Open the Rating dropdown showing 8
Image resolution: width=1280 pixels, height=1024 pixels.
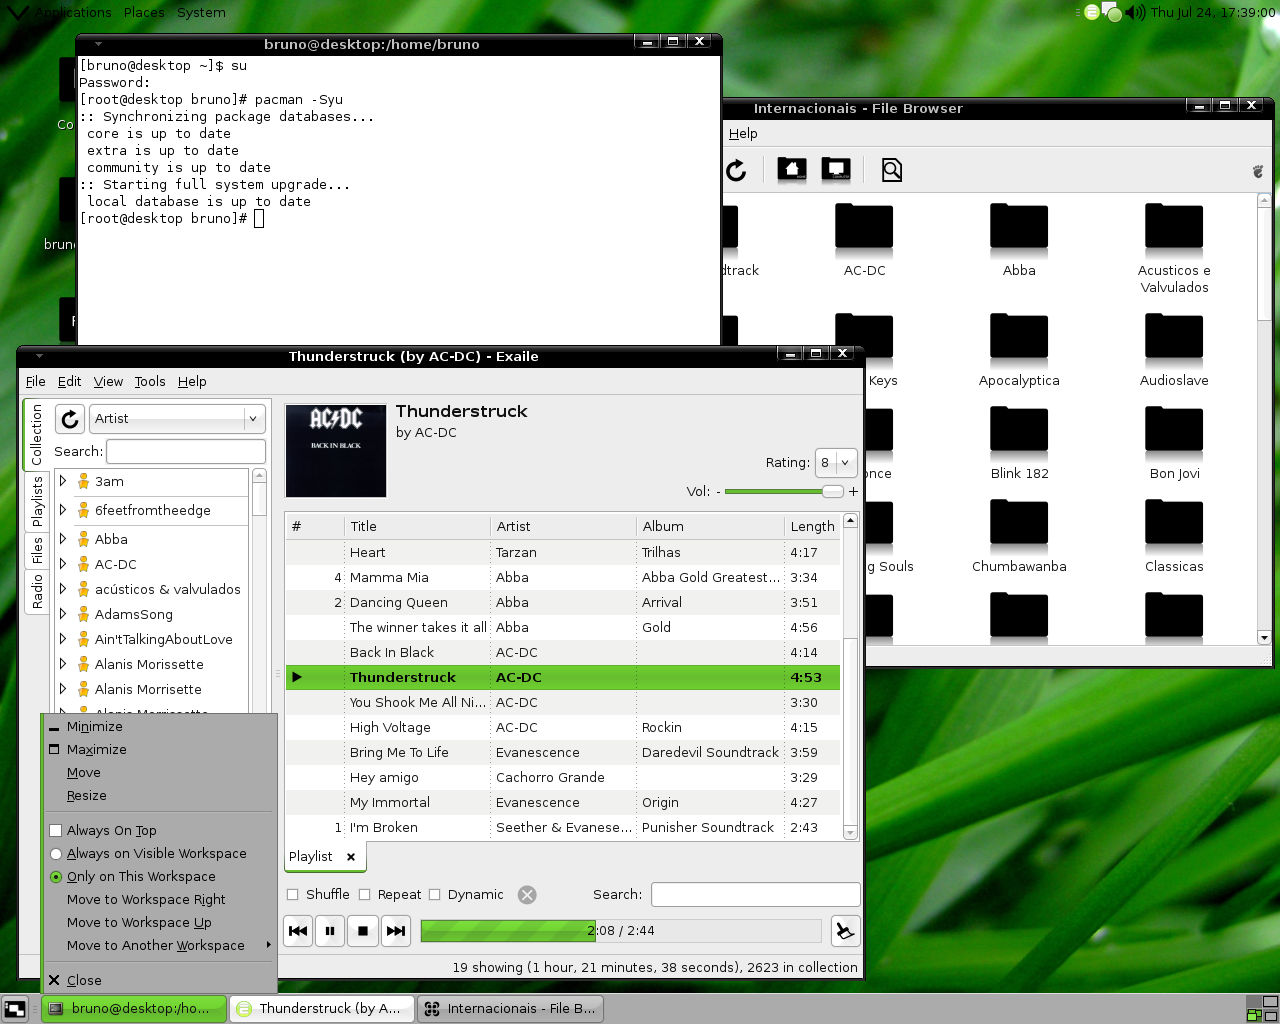pos(836,463)
